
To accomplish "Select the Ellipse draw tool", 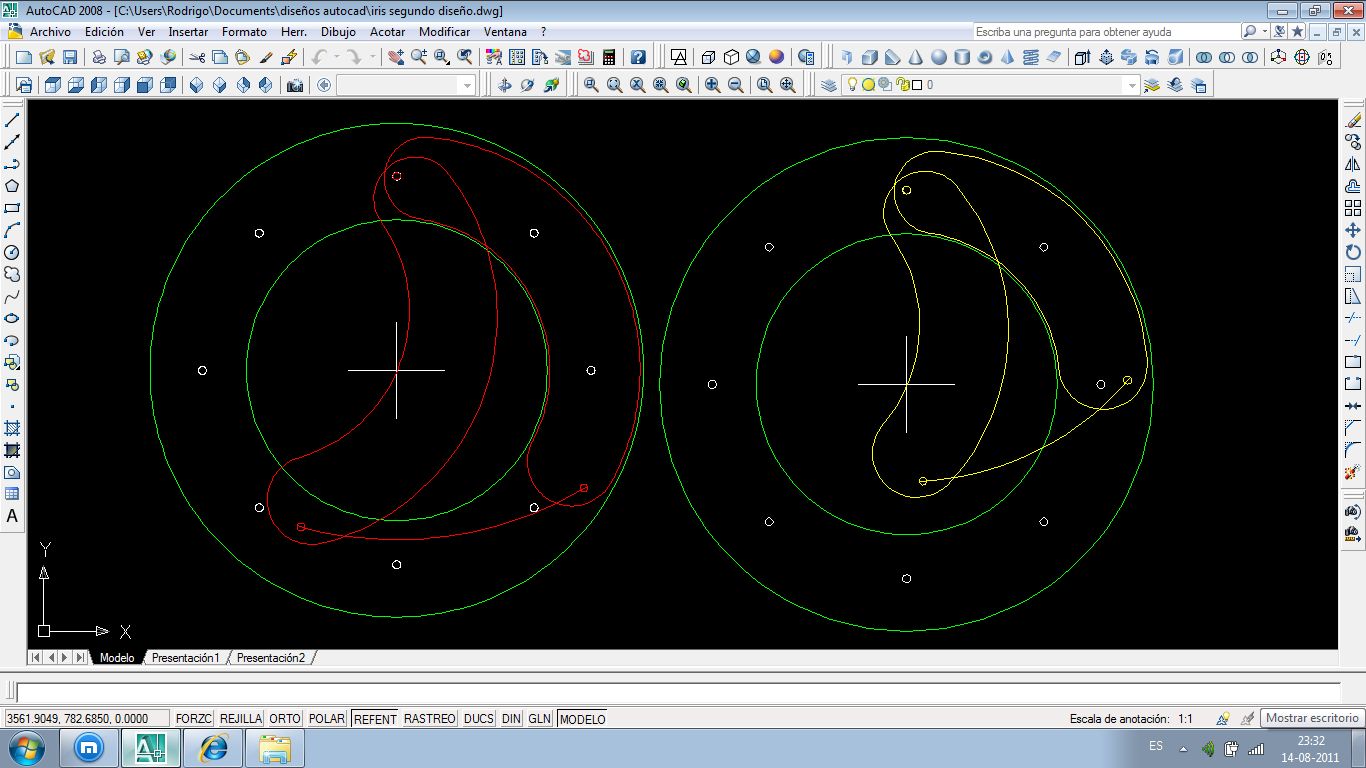I will tap(13, 318).
